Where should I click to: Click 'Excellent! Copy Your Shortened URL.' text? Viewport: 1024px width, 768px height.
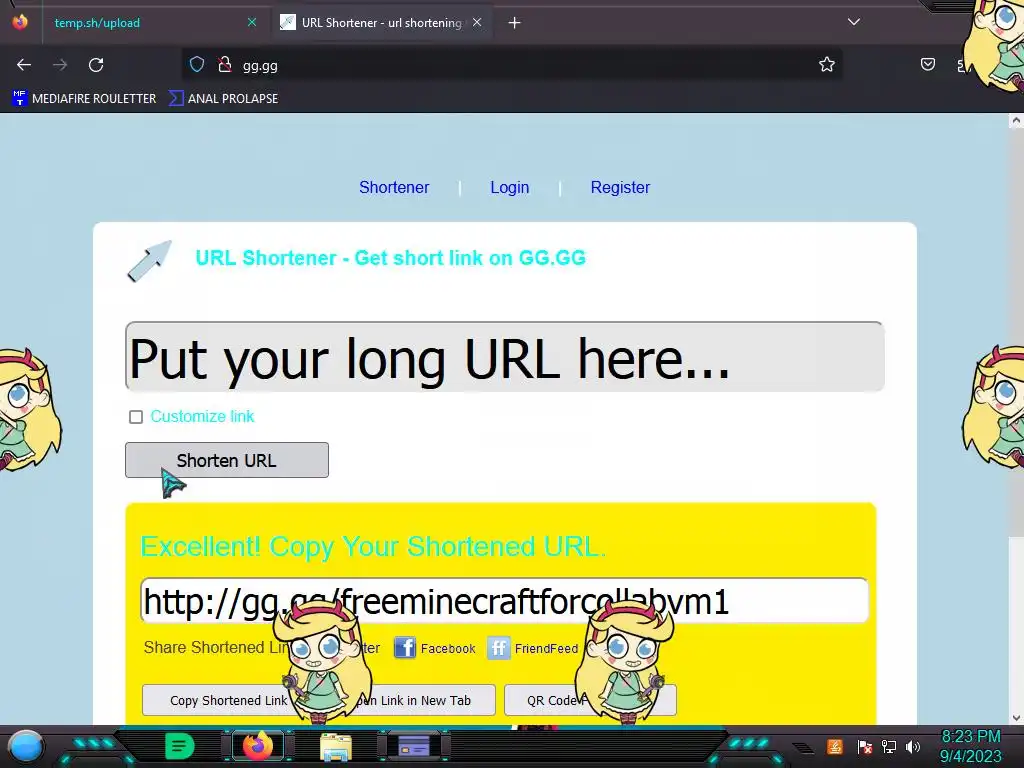373,547
